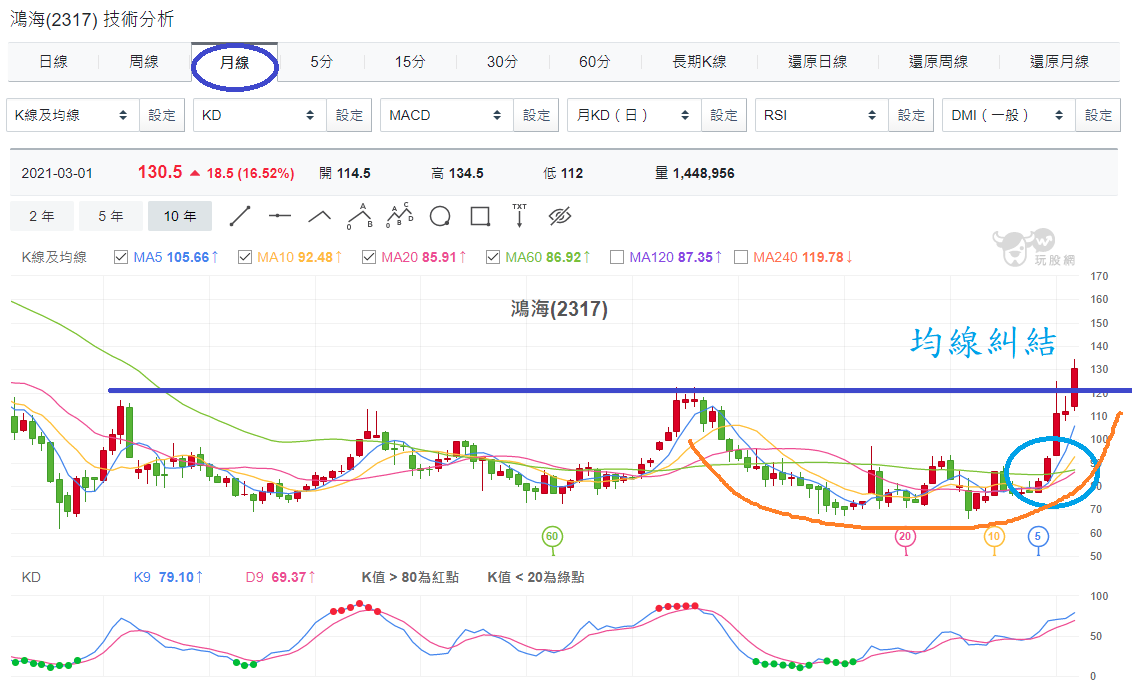
Task: Click 設定 button next to K線及均線
Action: tap(162, 116)
